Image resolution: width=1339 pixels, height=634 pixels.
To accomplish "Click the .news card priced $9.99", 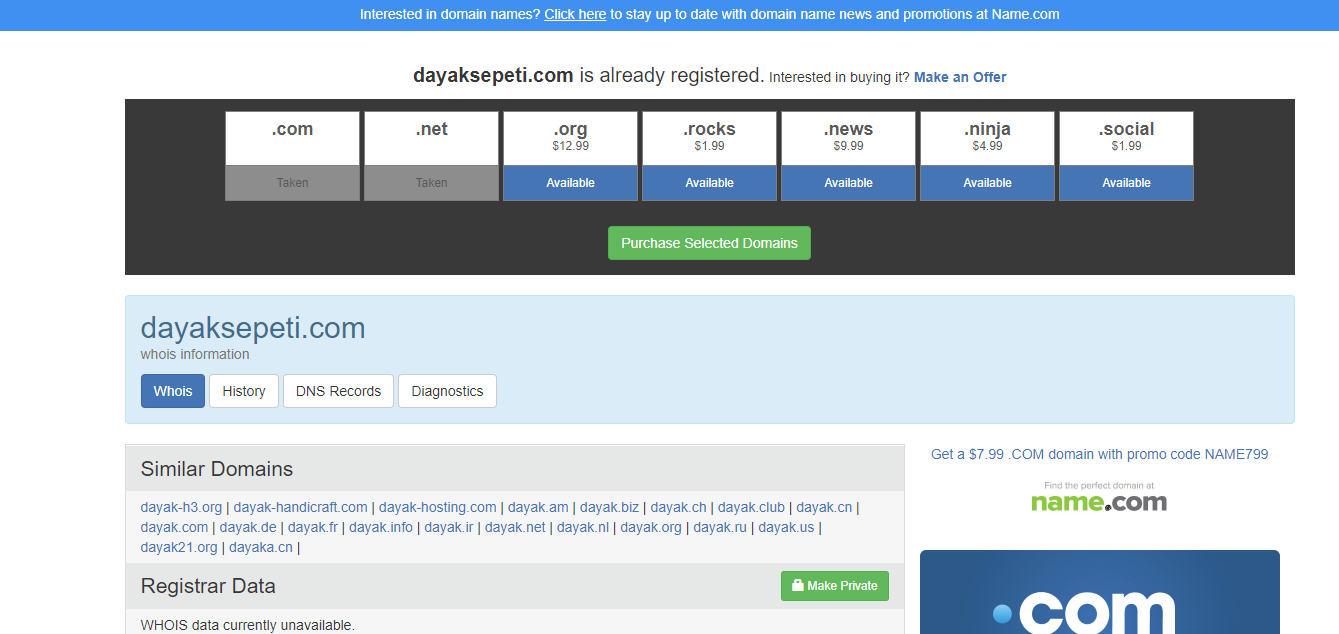I will [x=848, y=139].
